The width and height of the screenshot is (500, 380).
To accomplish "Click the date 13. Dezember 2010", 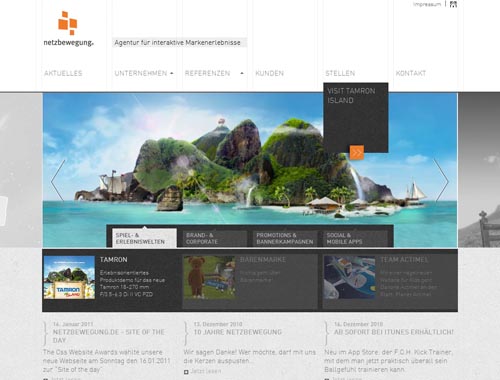I will click(x=218, y=324).
